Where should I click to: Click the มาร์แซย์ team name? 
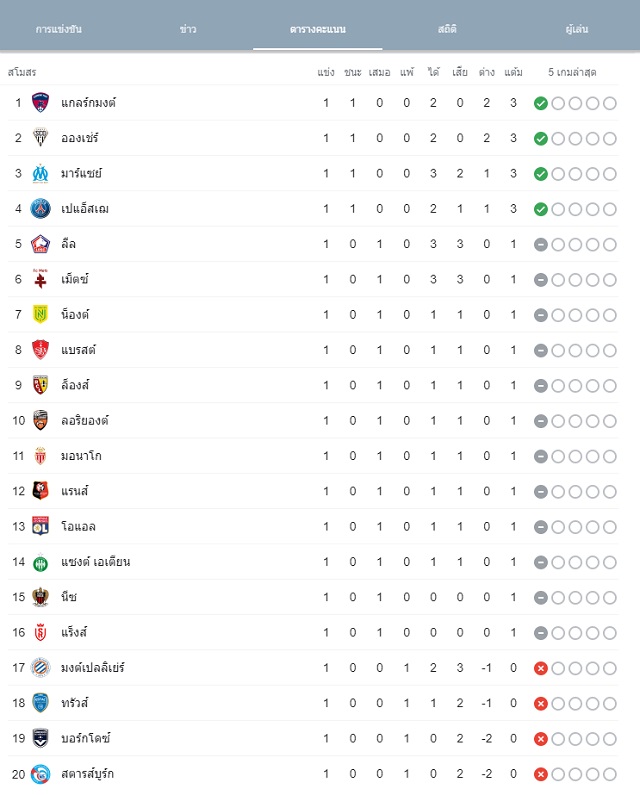pos(81,173)
